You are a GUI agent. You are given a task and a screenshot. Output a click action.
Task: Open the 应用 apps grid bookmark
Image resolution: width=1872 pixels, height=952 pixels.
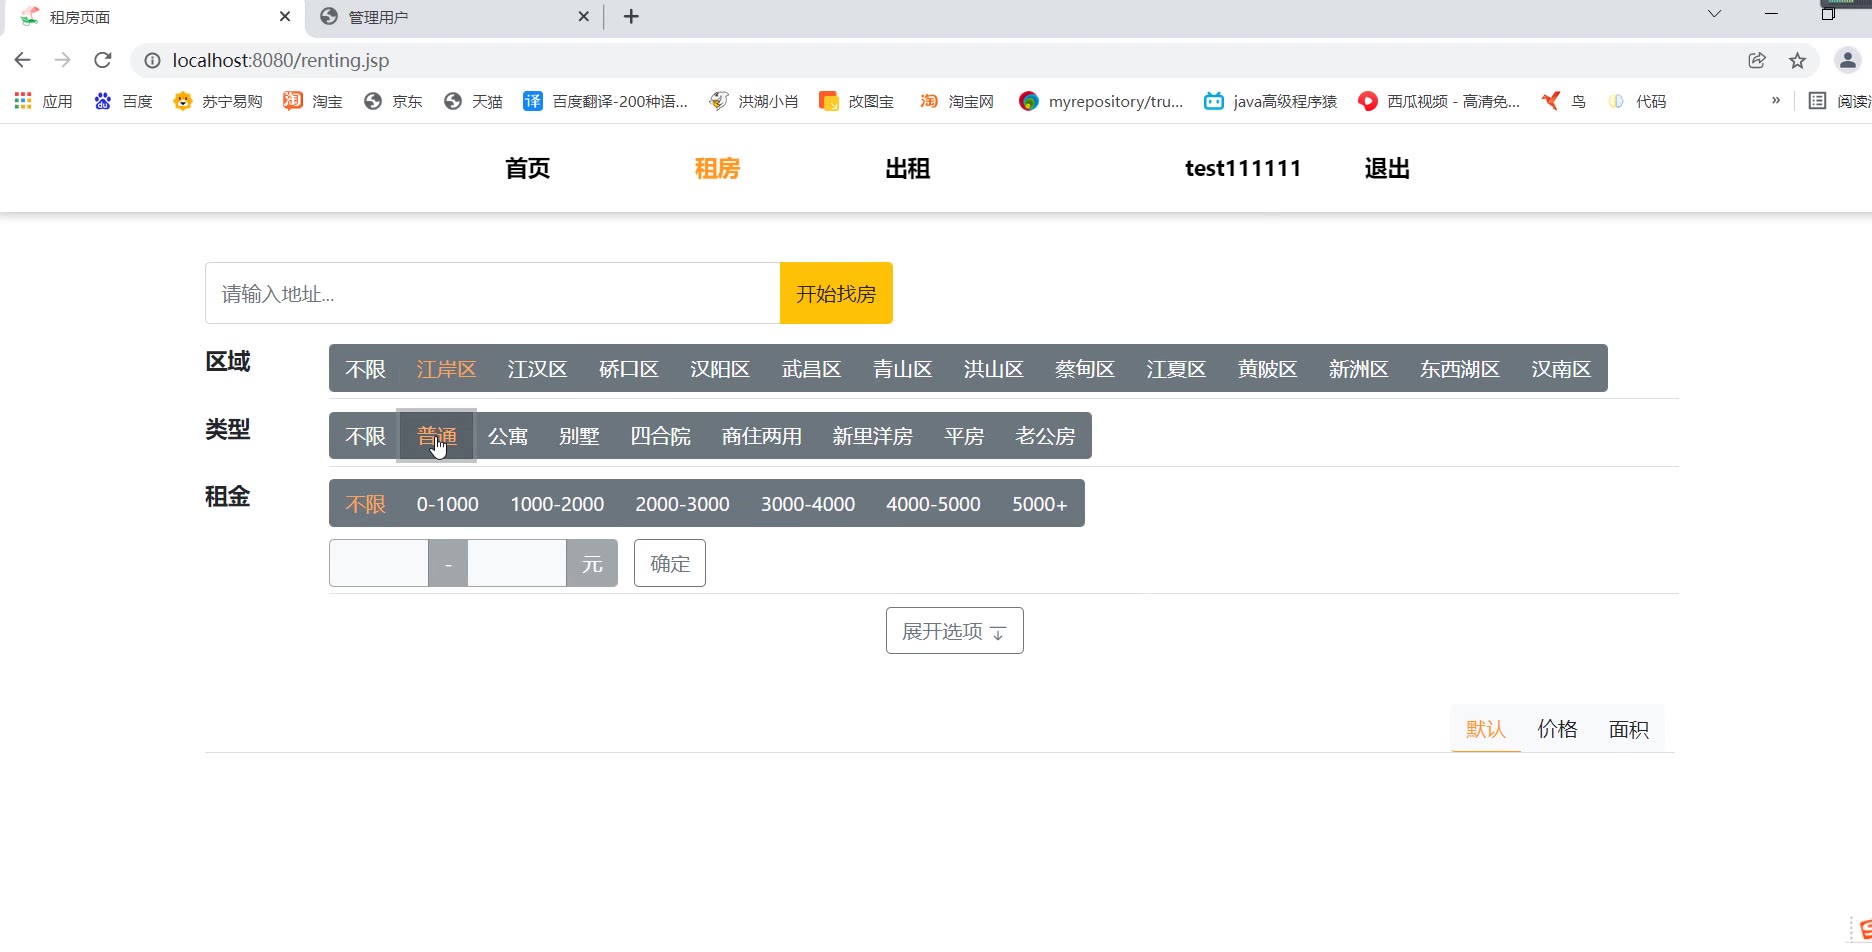[43, 101]
